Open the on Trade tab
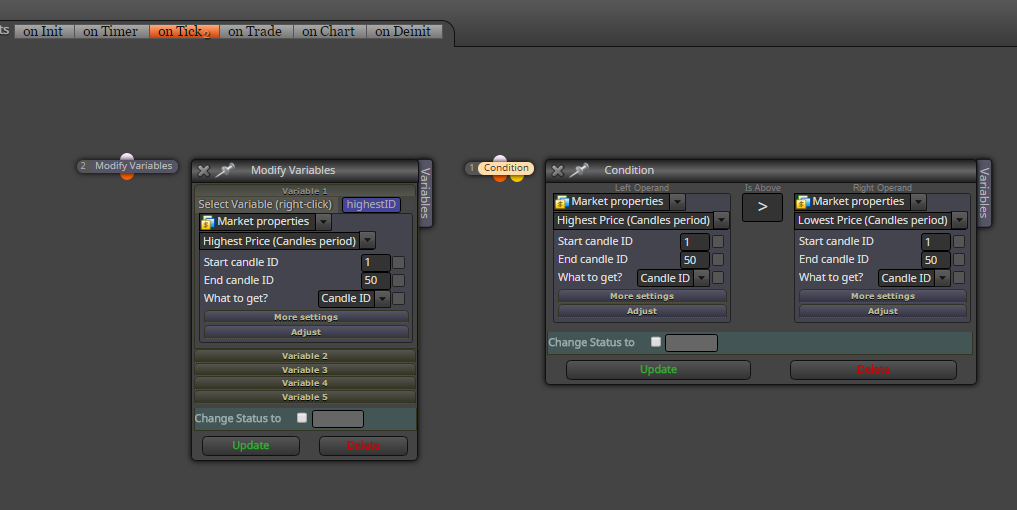 256,31
